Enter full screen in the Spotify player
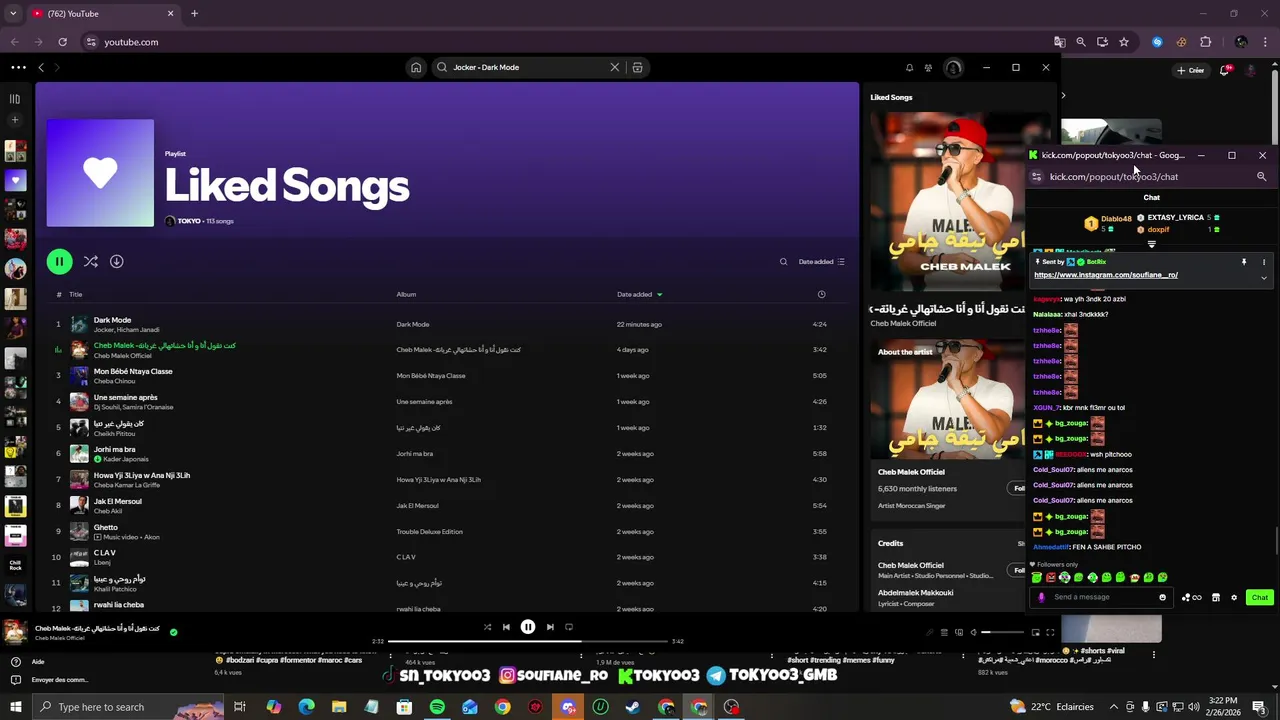Screen dimensions: 1280x720 [x=1050, y=632]
